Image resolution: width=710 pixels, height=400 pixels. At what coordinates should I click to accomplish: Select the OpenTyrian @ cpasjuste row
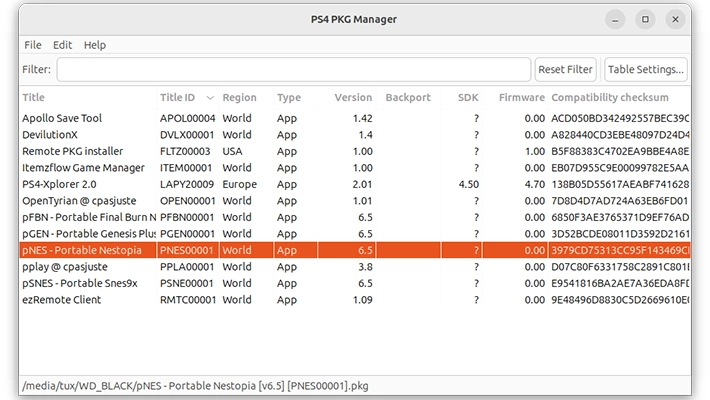(355, 201)
